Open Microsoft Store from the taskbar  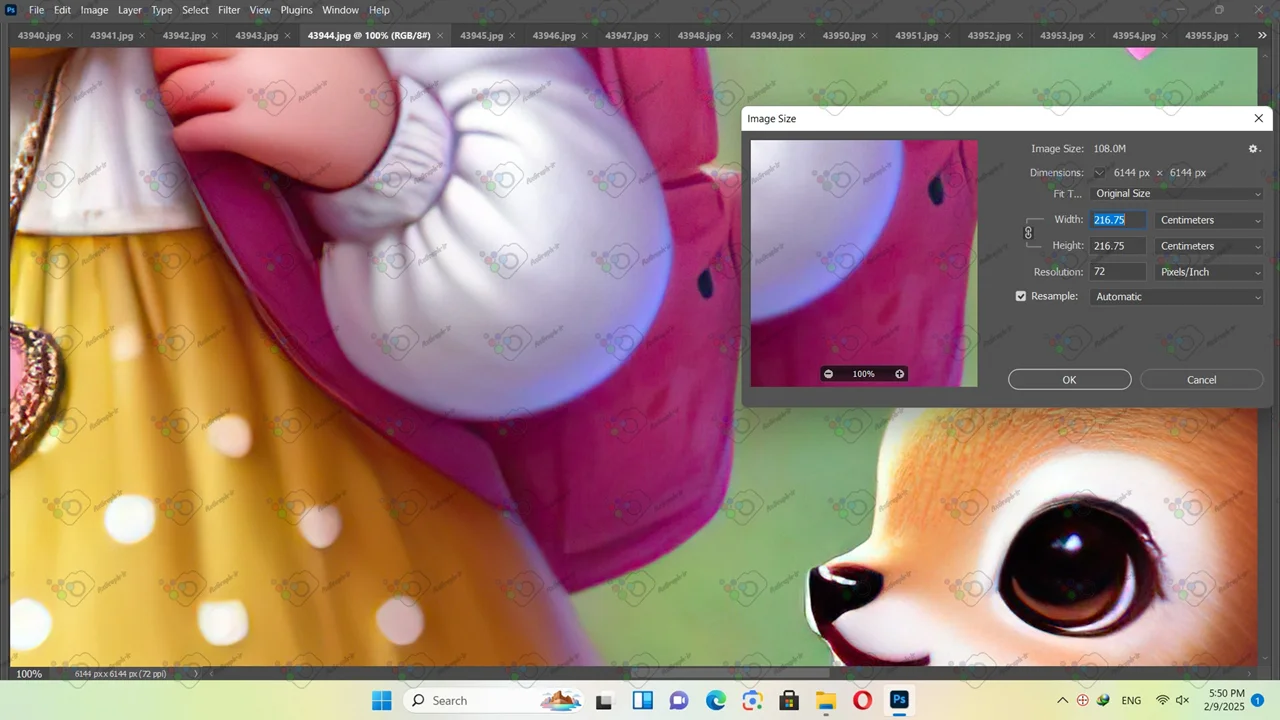(x=789, y=700)
